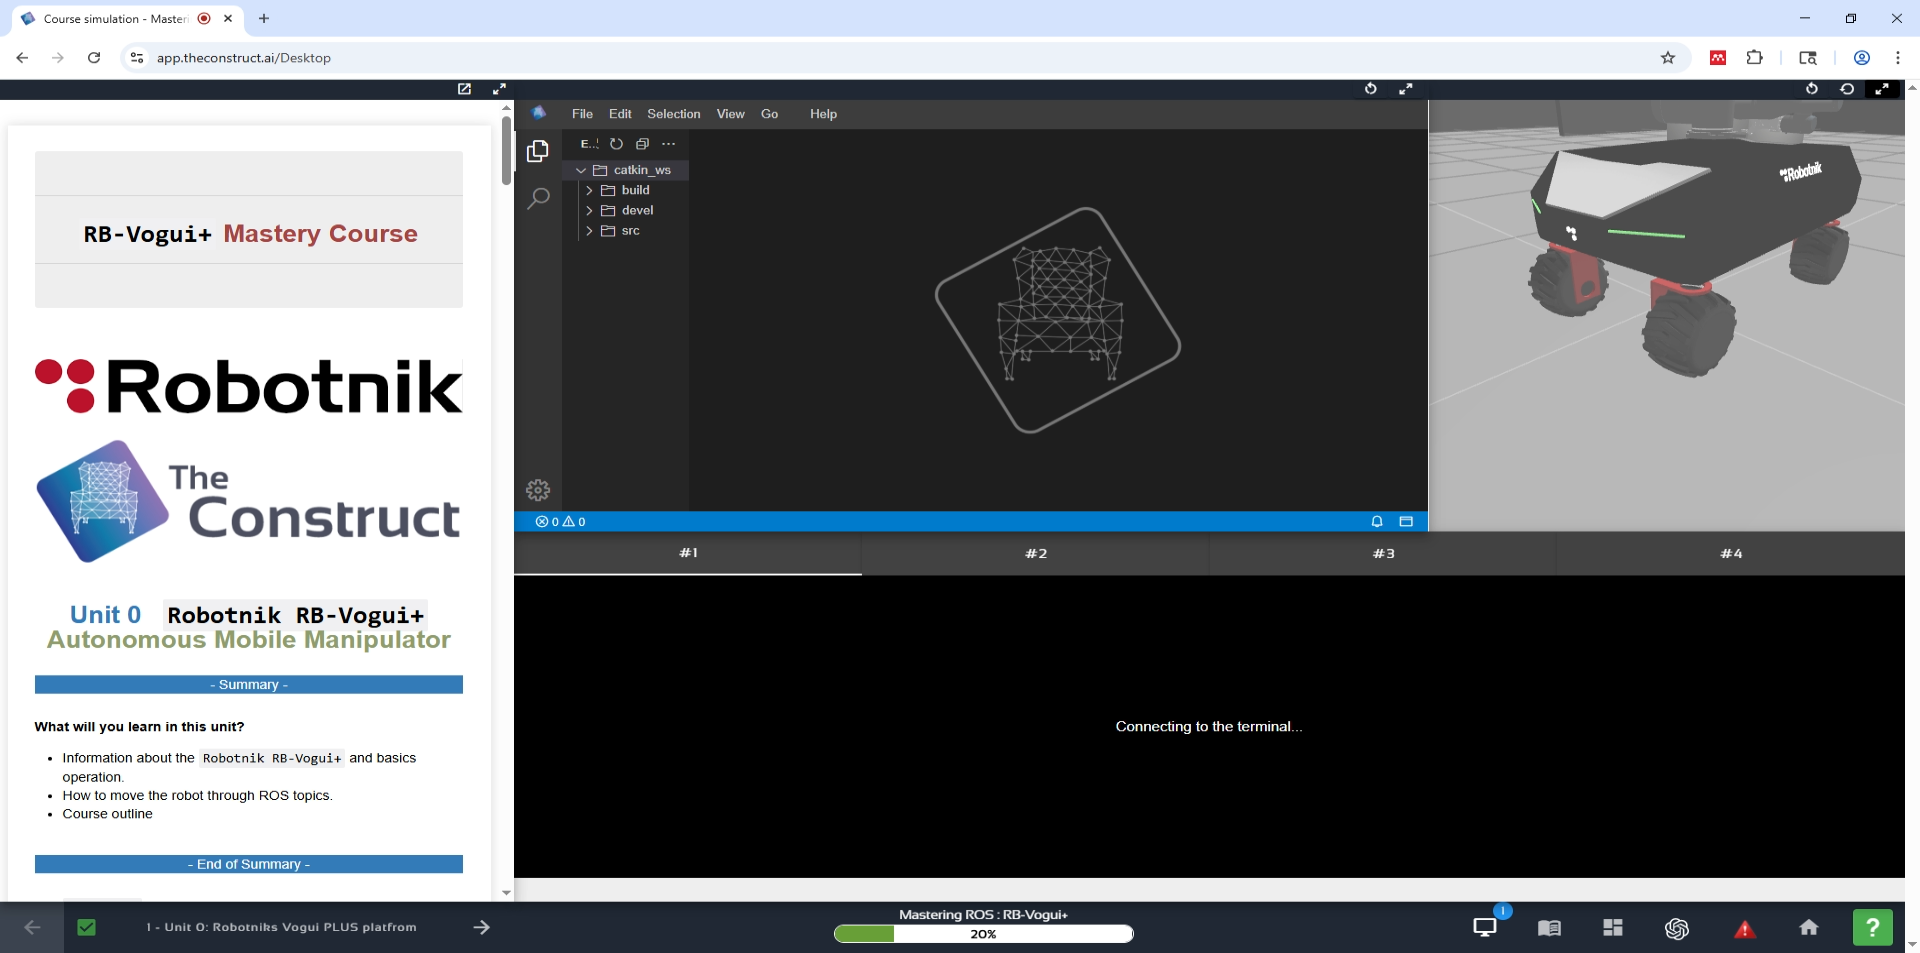
Task: Show errors and warnings count in status bar
Action: coord(561,521)
